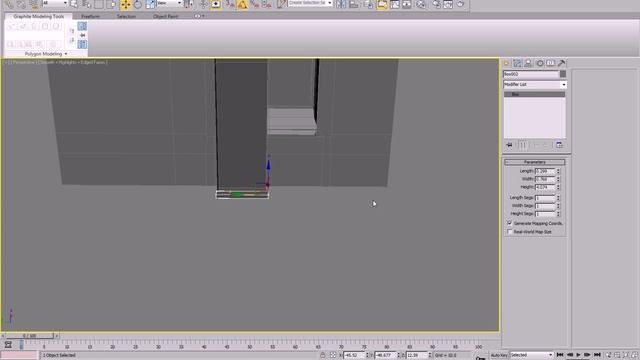Open the selection filter dropdown
The height and width of the screenshot is (360, 640).
55,3
